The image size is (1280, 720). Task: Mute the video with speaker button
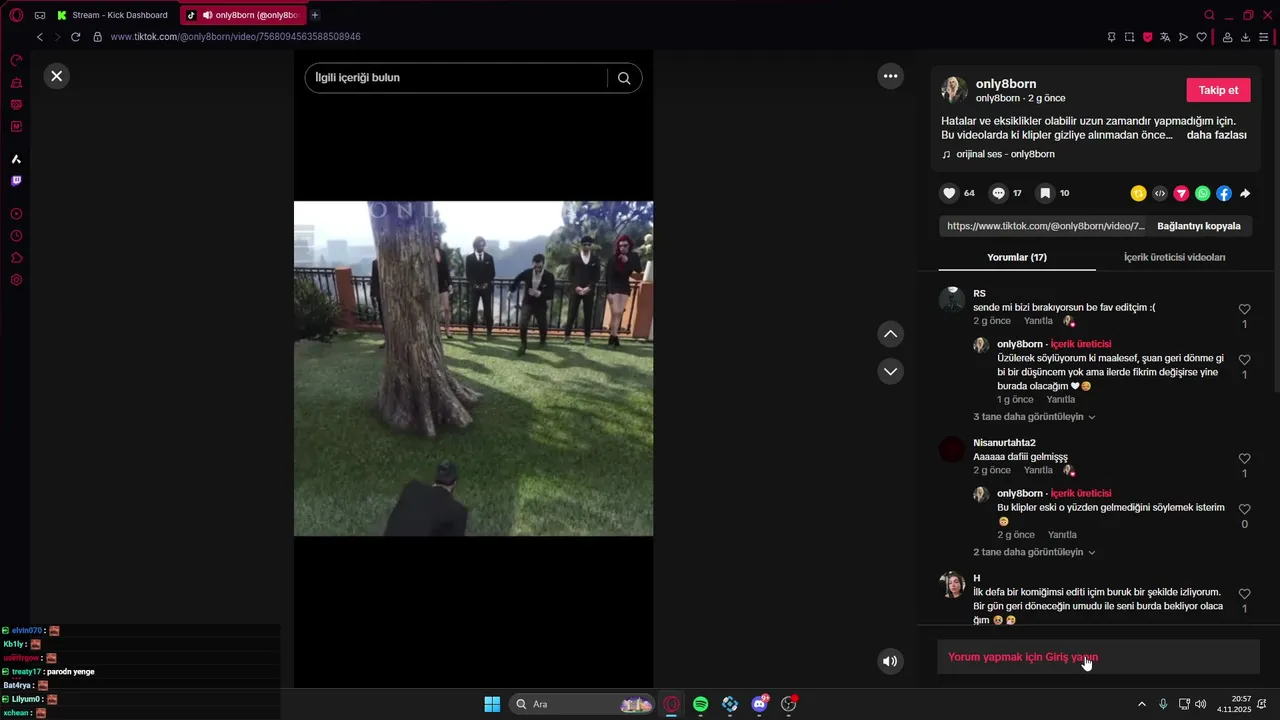(x=890, y=661)
